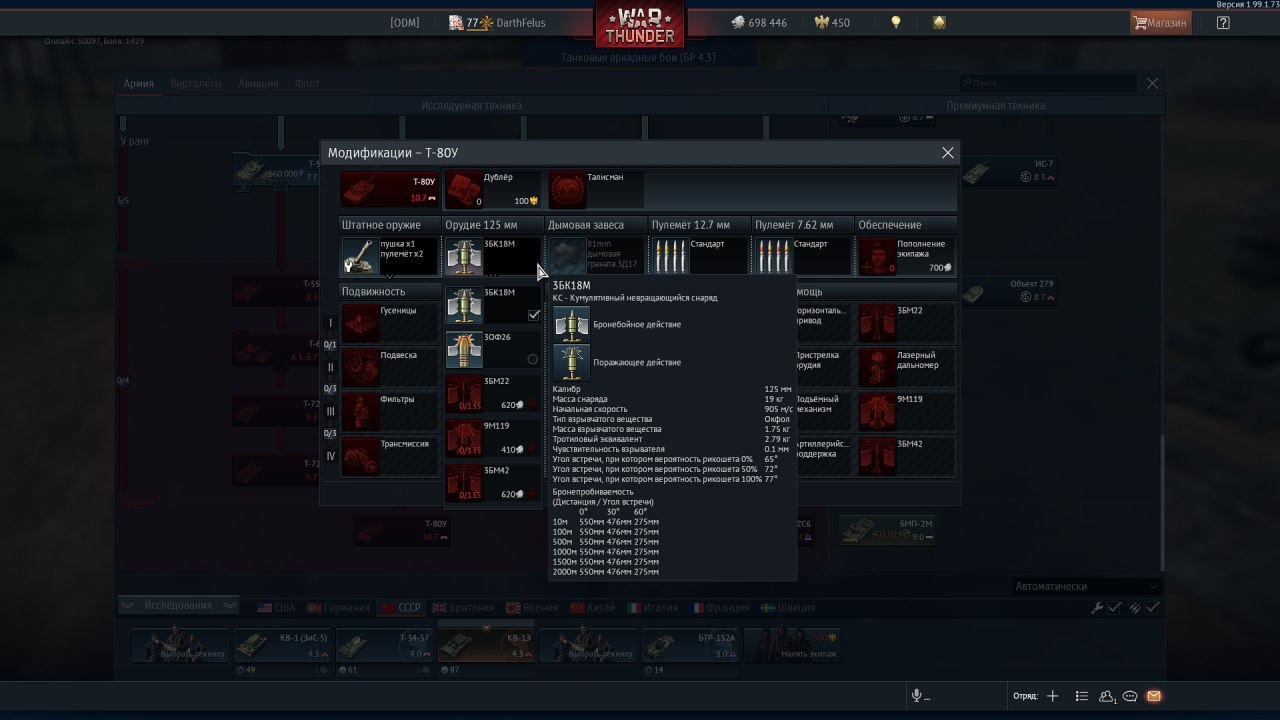Click the Подвеска suspension modification
This screenshot has width=1280, height=720.
tap(390, 367)
